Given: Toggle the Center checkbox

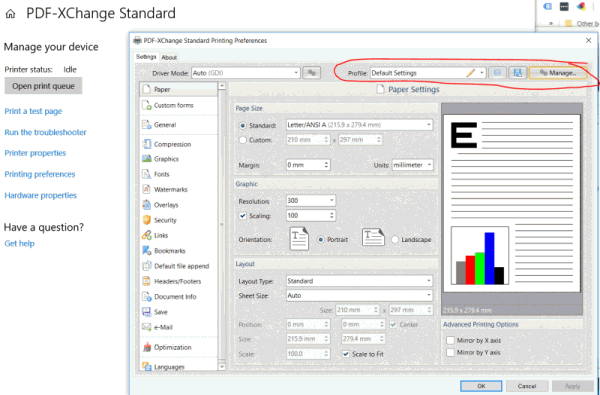Looking at the screenshot, I should coord(393,325).
